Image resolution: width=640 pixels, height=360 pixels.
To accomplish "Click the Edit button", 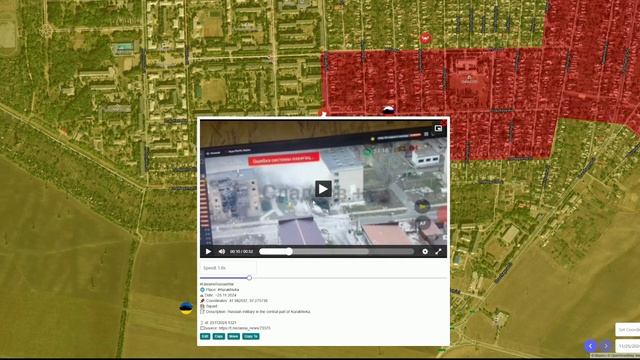I will tap(205, 336).
